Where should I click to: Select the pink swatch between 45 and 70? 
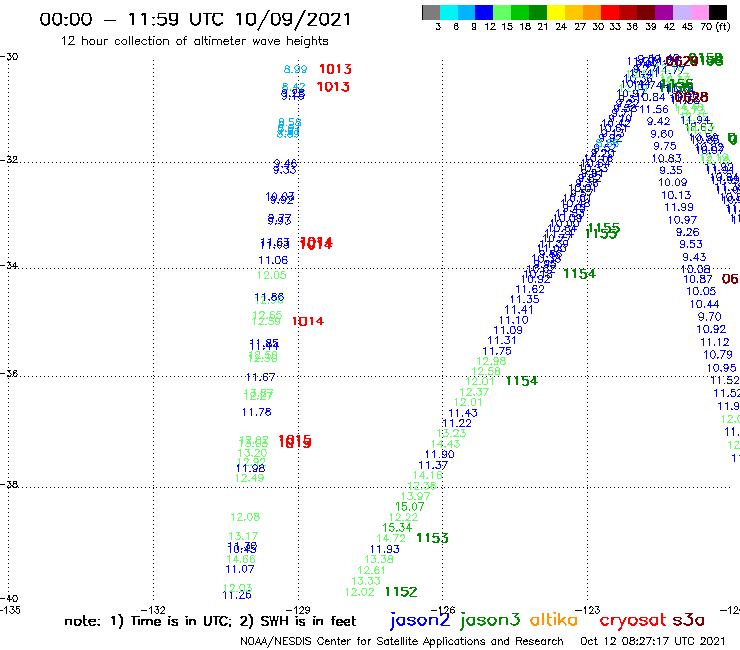(699, 12)
